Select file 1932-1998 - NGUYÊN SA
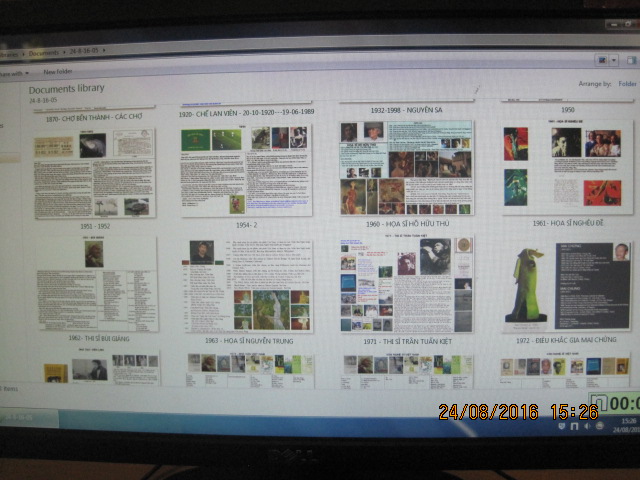Viewport: 640px width, 480px height. 406,110
